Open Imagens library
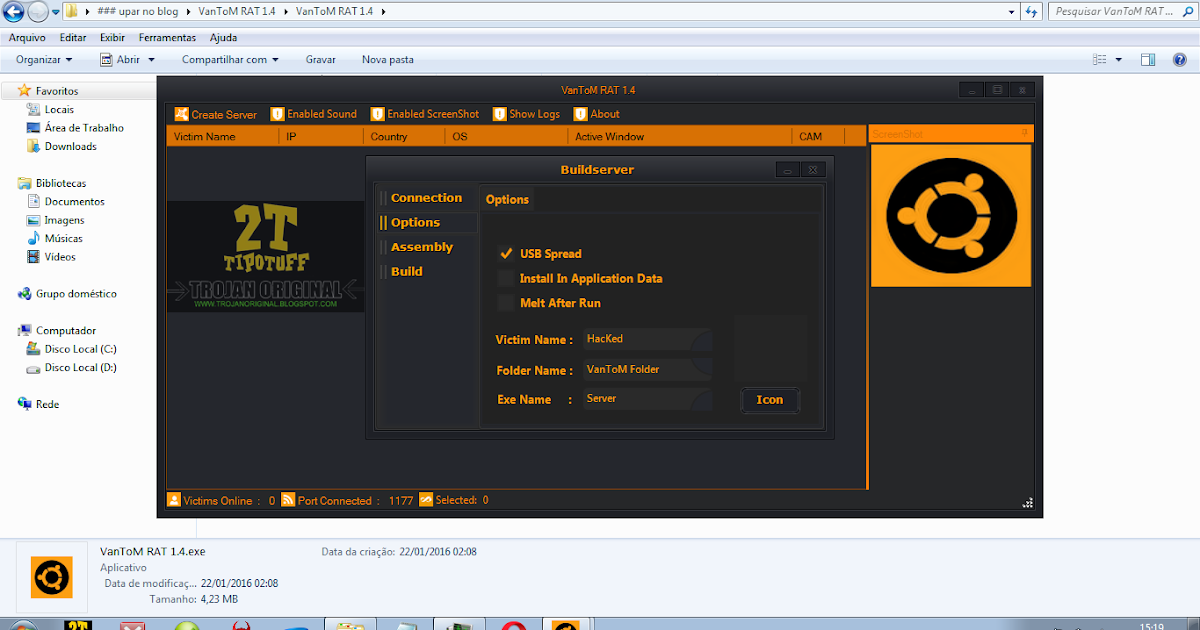 pyautogui.click(x=64, y=220)
